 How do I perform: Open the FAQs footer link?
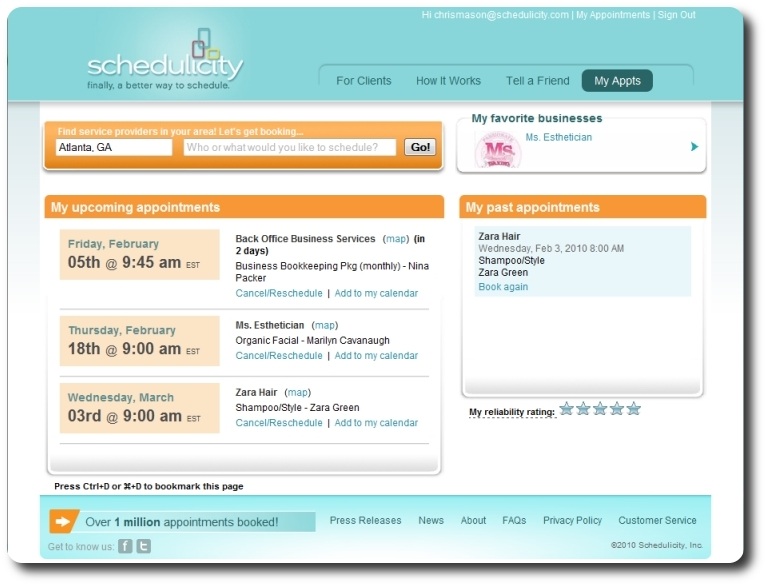point(514,520)
